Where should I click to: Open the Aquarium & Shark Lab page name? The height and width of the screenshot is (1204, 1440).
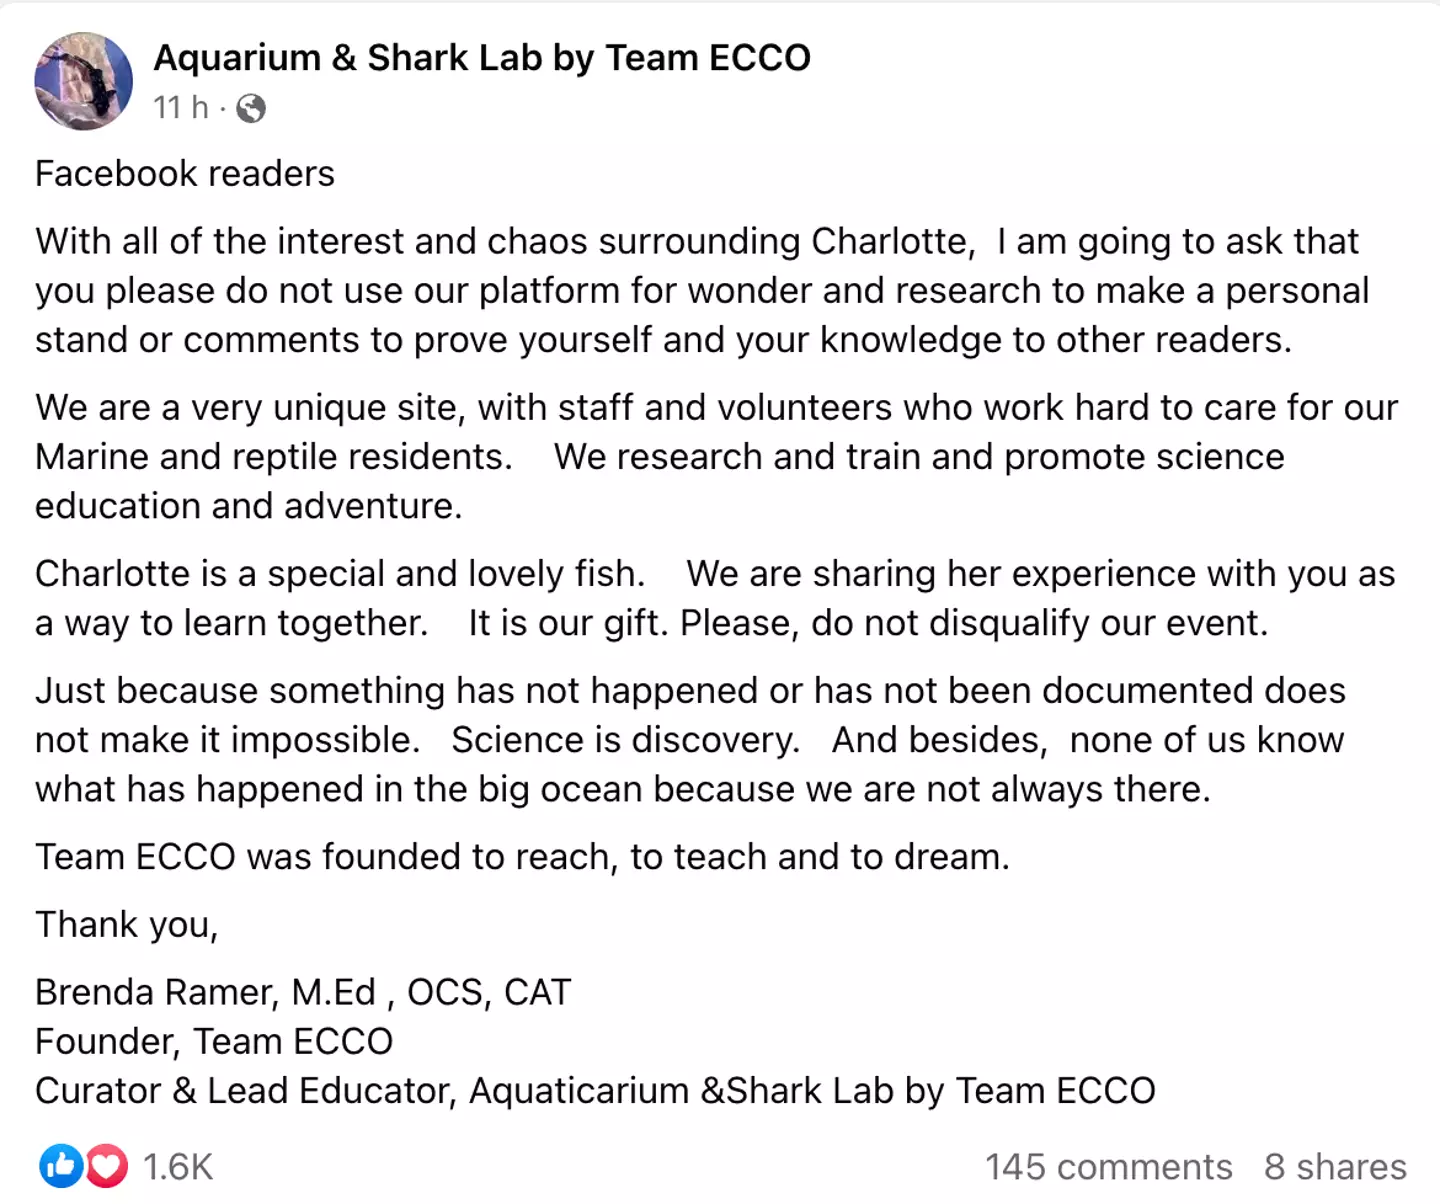point(481,57)
